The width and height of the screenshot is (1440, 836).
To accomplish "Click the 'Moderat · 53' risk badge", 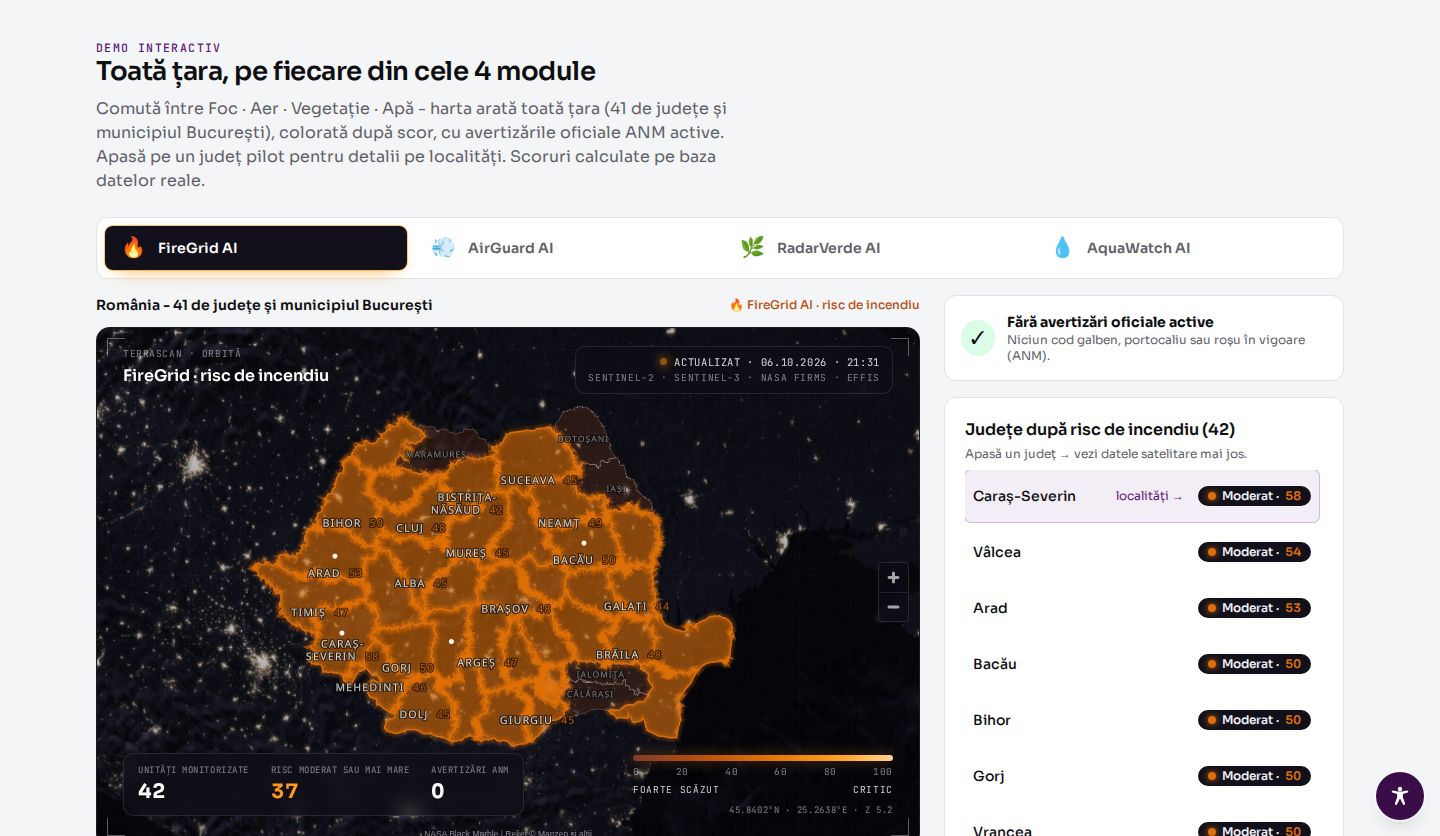I will [1254, 608].
